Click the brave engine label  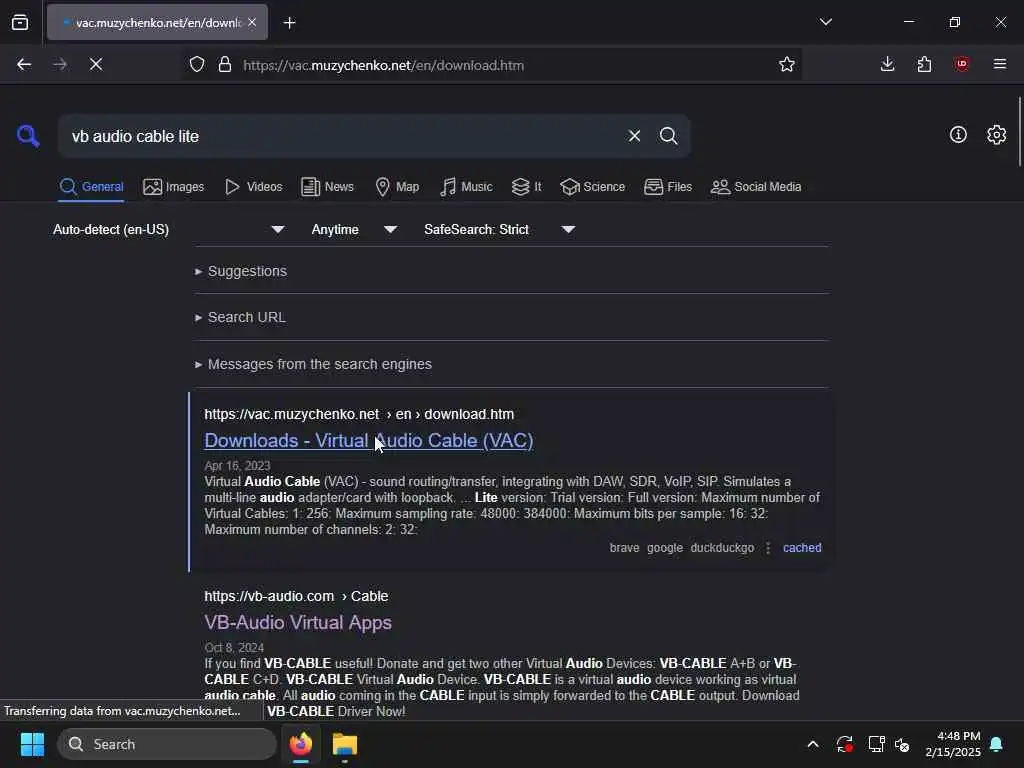tap(624, 548)
